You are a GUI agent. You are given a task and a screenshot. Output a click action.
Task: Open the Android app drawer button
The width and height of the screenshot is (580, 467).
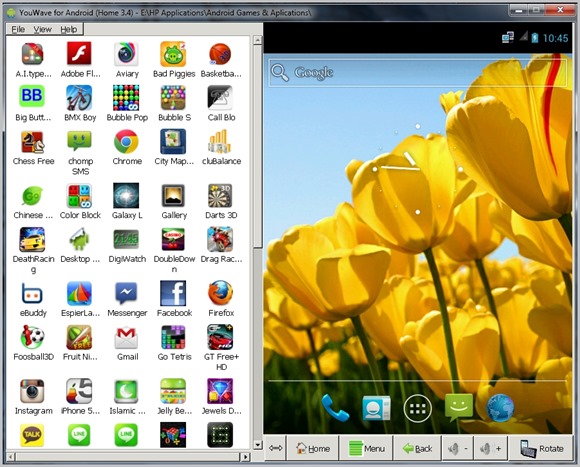pos(418,408)
